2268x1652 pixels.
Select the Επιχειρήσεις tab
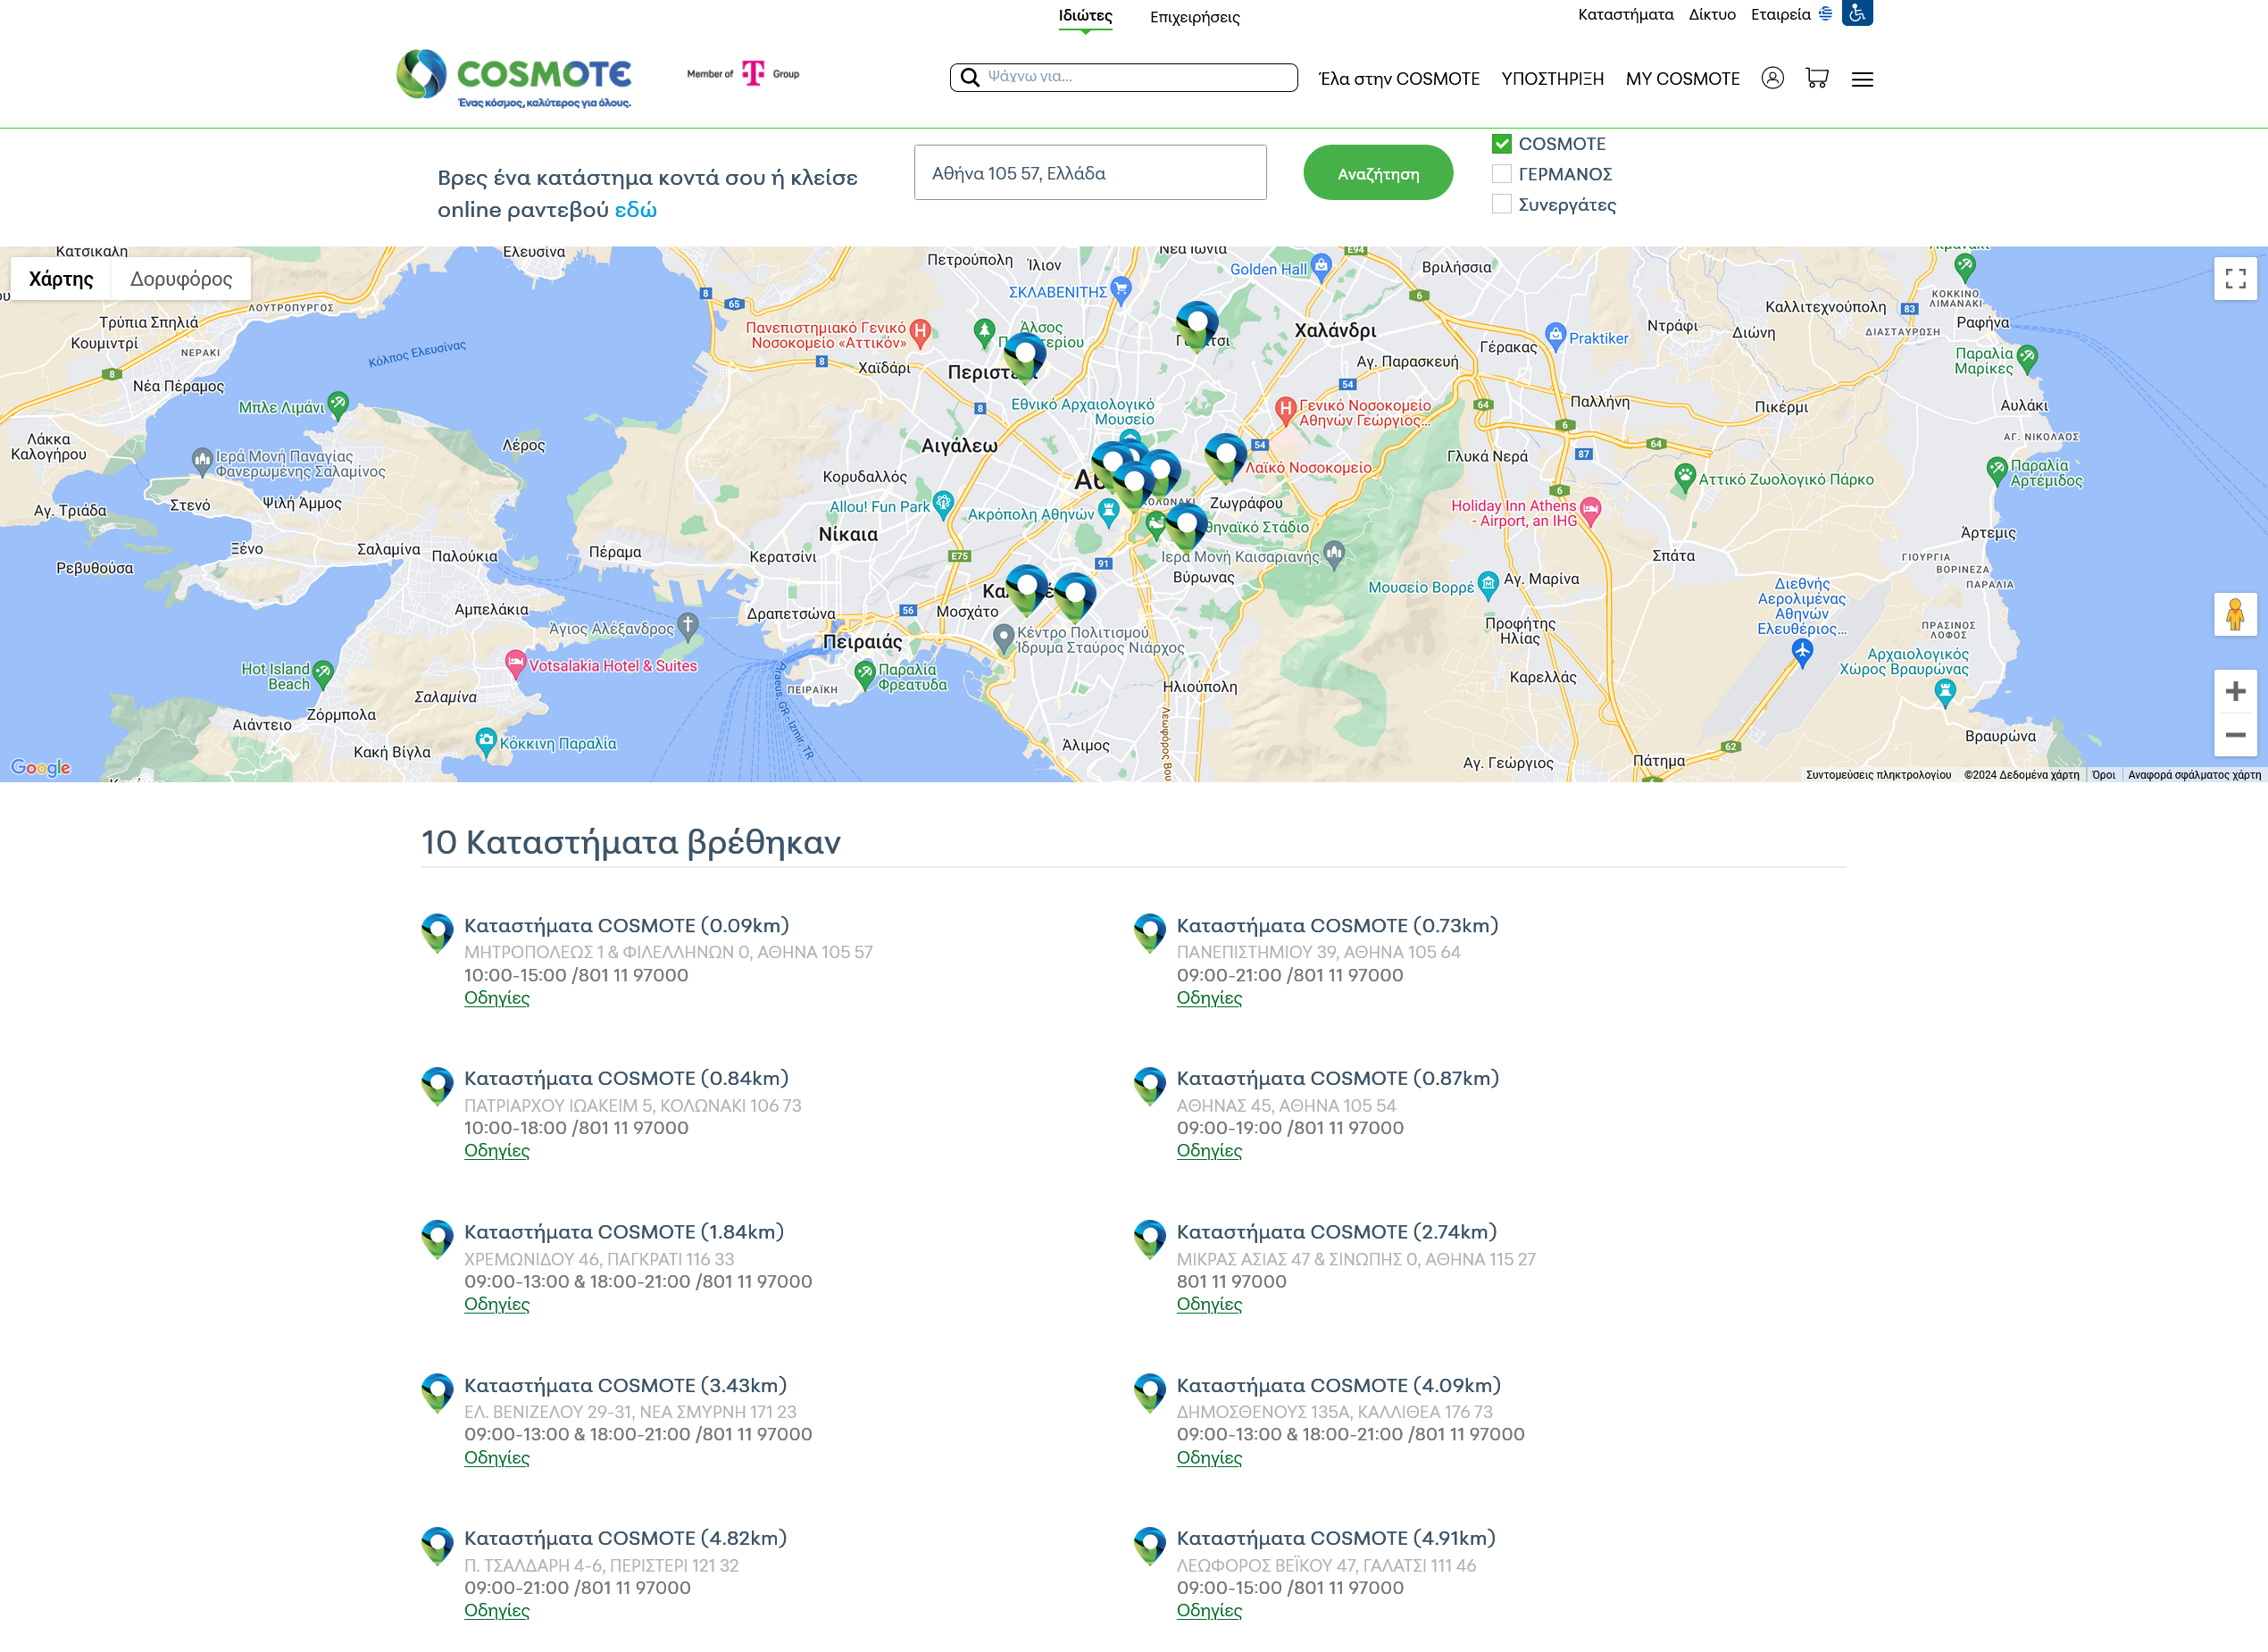[x=1194, y=17]
